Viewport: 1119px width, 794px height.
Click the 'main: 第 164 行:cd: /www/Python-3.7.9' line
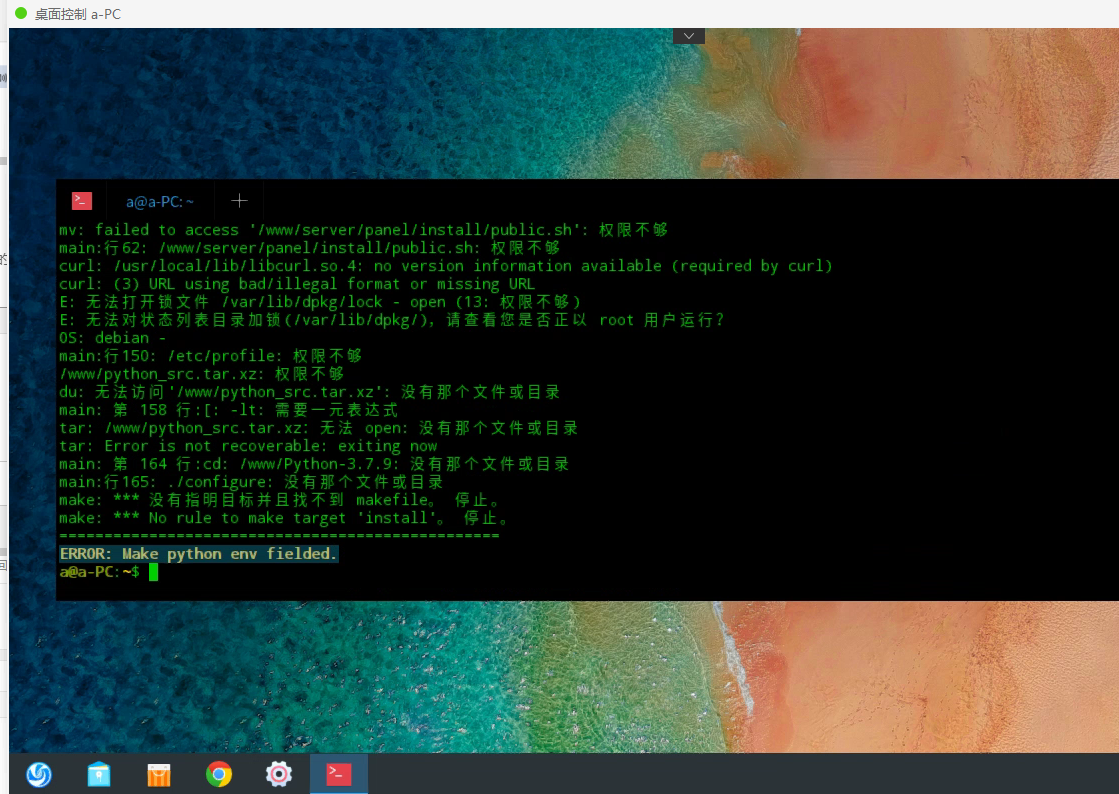pos(314,464)
